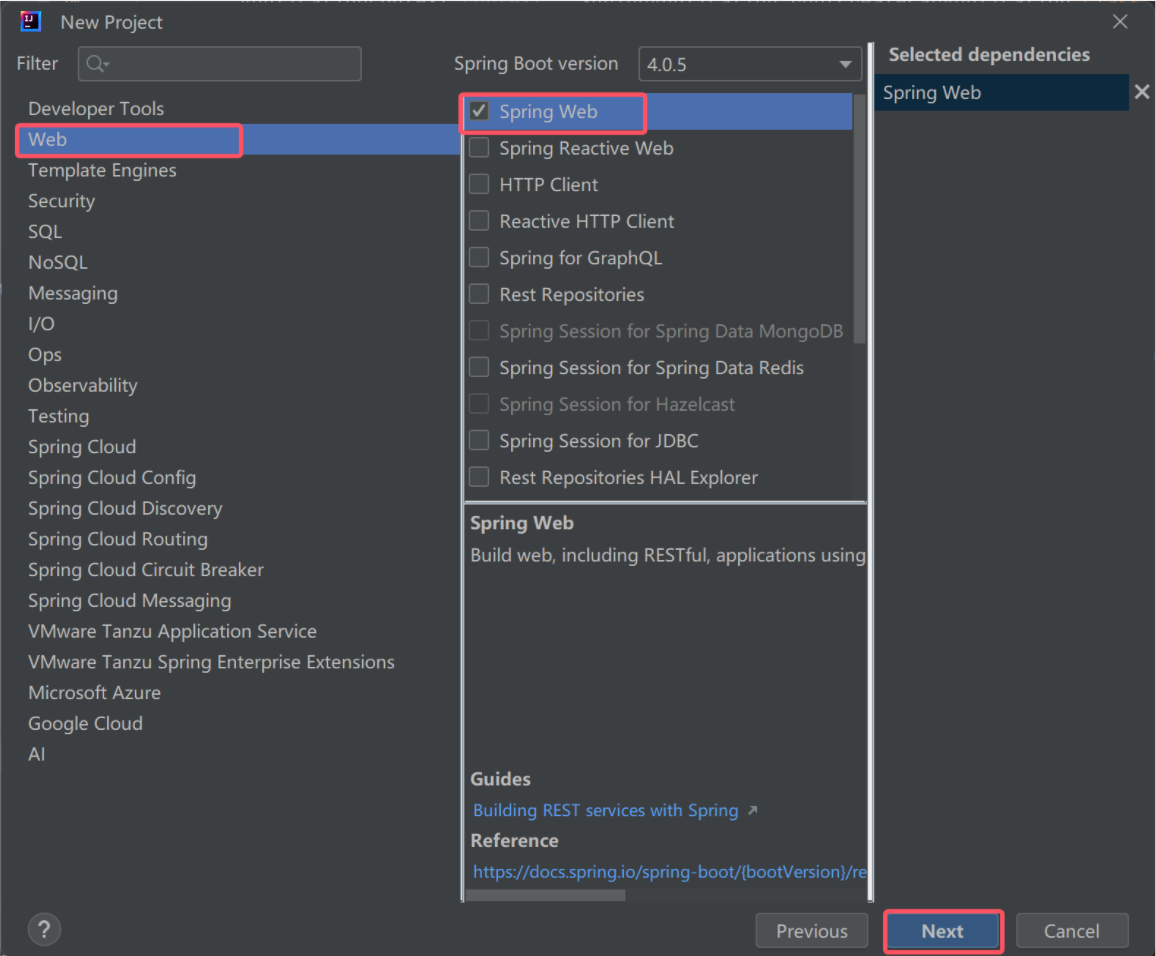This screenshot has width=1156, height=956.
Task: Open the docs.spring.io reference link
Action: (x=669, y=872)
